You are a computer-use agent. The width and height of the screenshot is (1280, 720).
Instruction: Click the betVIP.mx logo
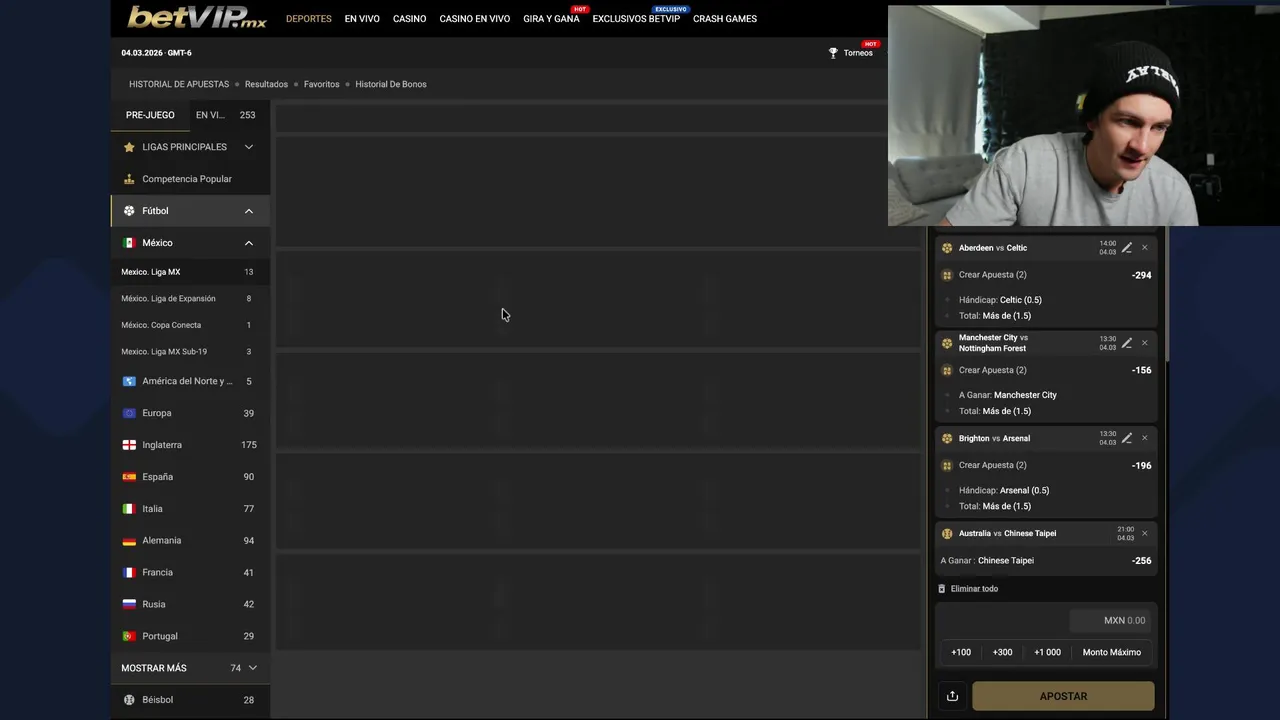(197, 17)
